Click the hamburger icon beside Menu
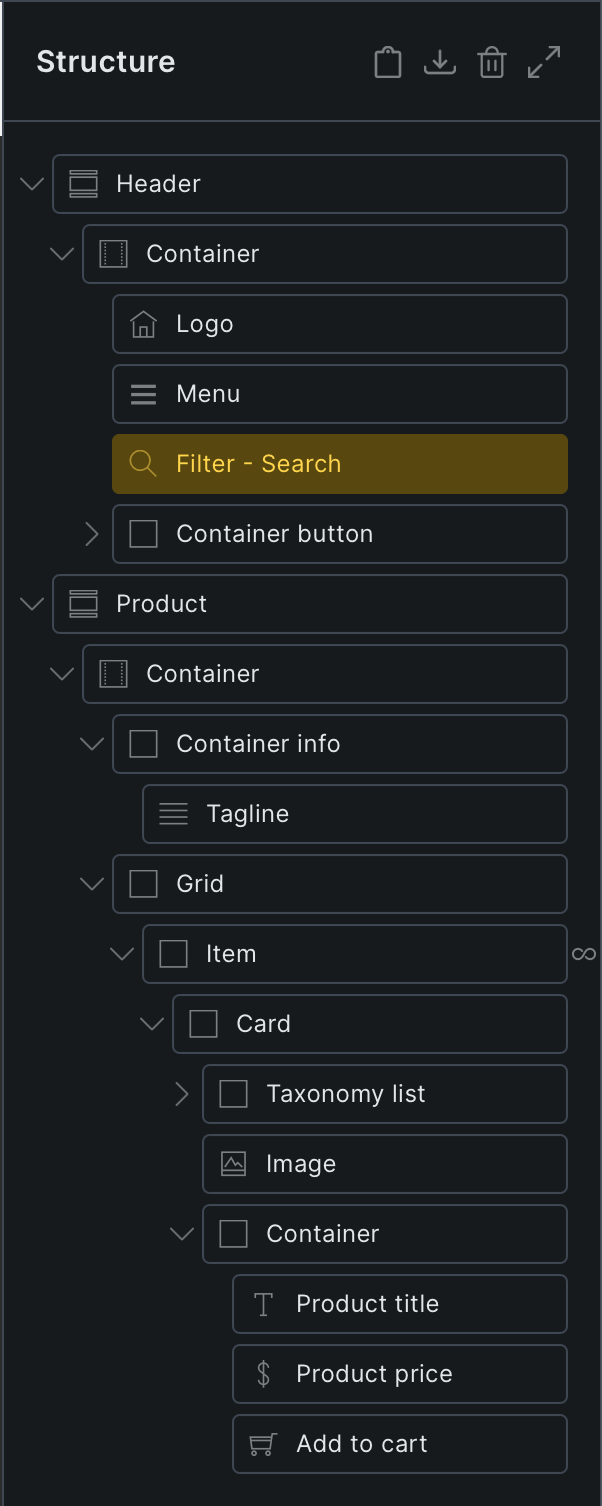Viewport: 602px width, 1506px height. tap(144, 394)
